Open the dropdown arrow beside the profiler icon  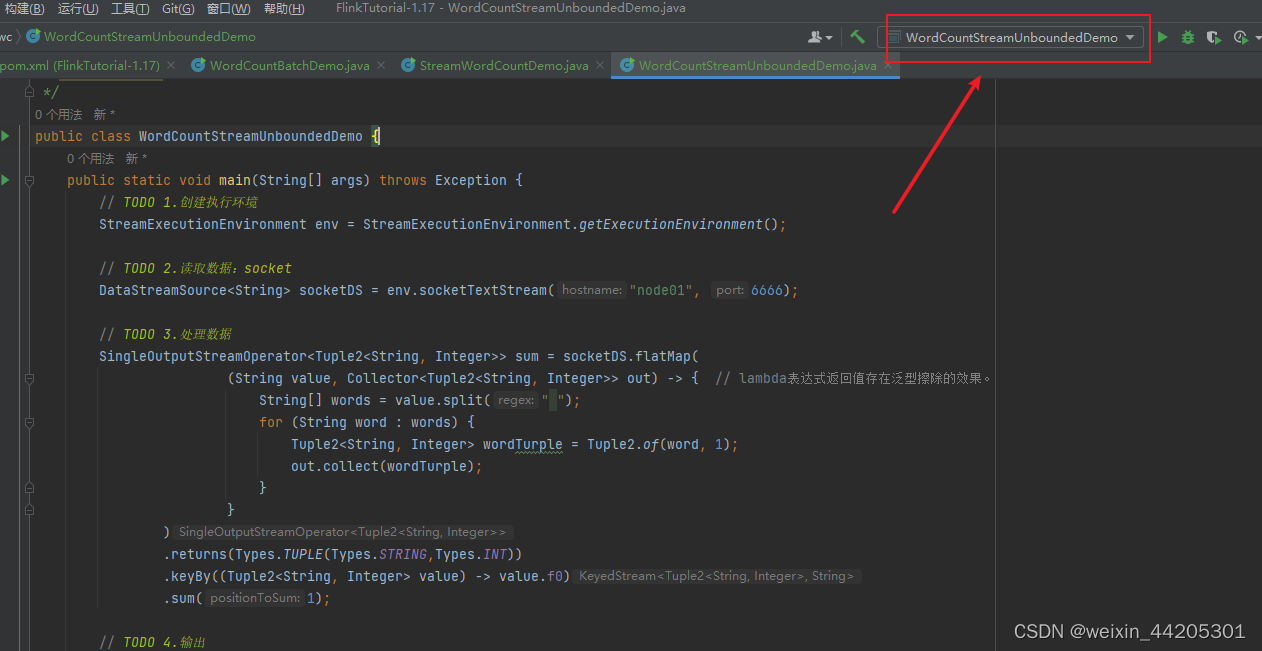1258,36
